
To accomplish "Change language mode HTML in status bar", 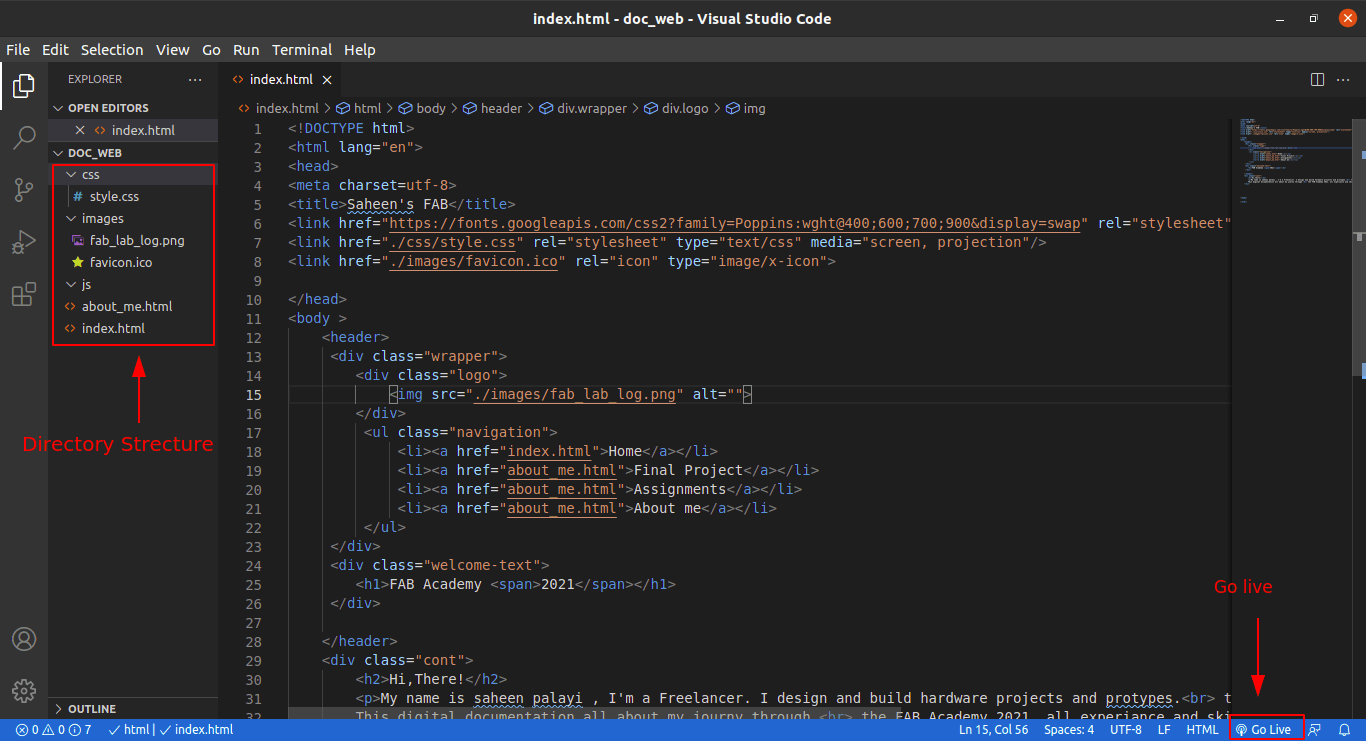I will pyautogui.click(x=1202, y=730).
